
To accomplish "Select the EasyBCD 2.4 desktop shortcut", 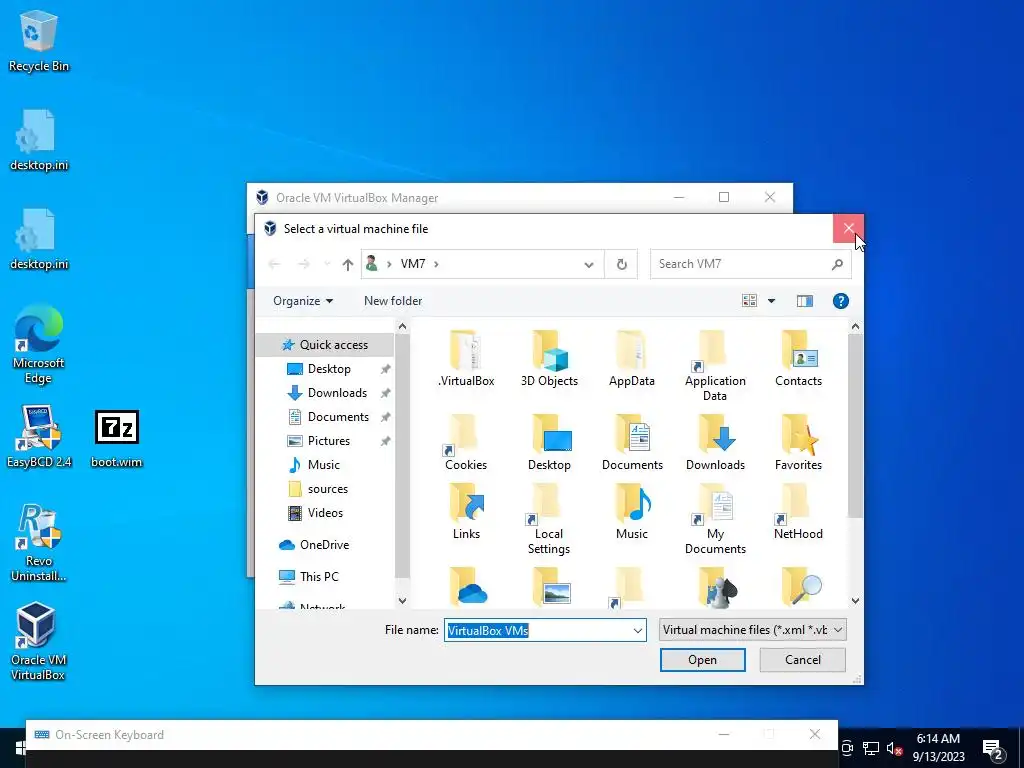I will [39, 436].
